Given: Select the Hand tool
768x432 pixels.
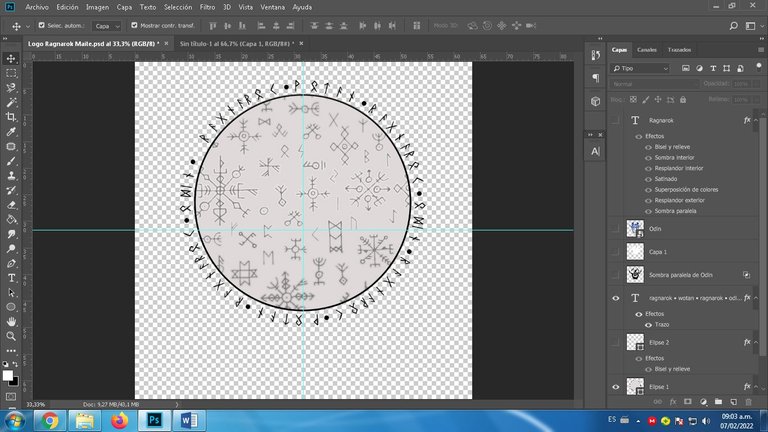Looking at the screenshot, I should pyautogui.click(x=11, y=322).
